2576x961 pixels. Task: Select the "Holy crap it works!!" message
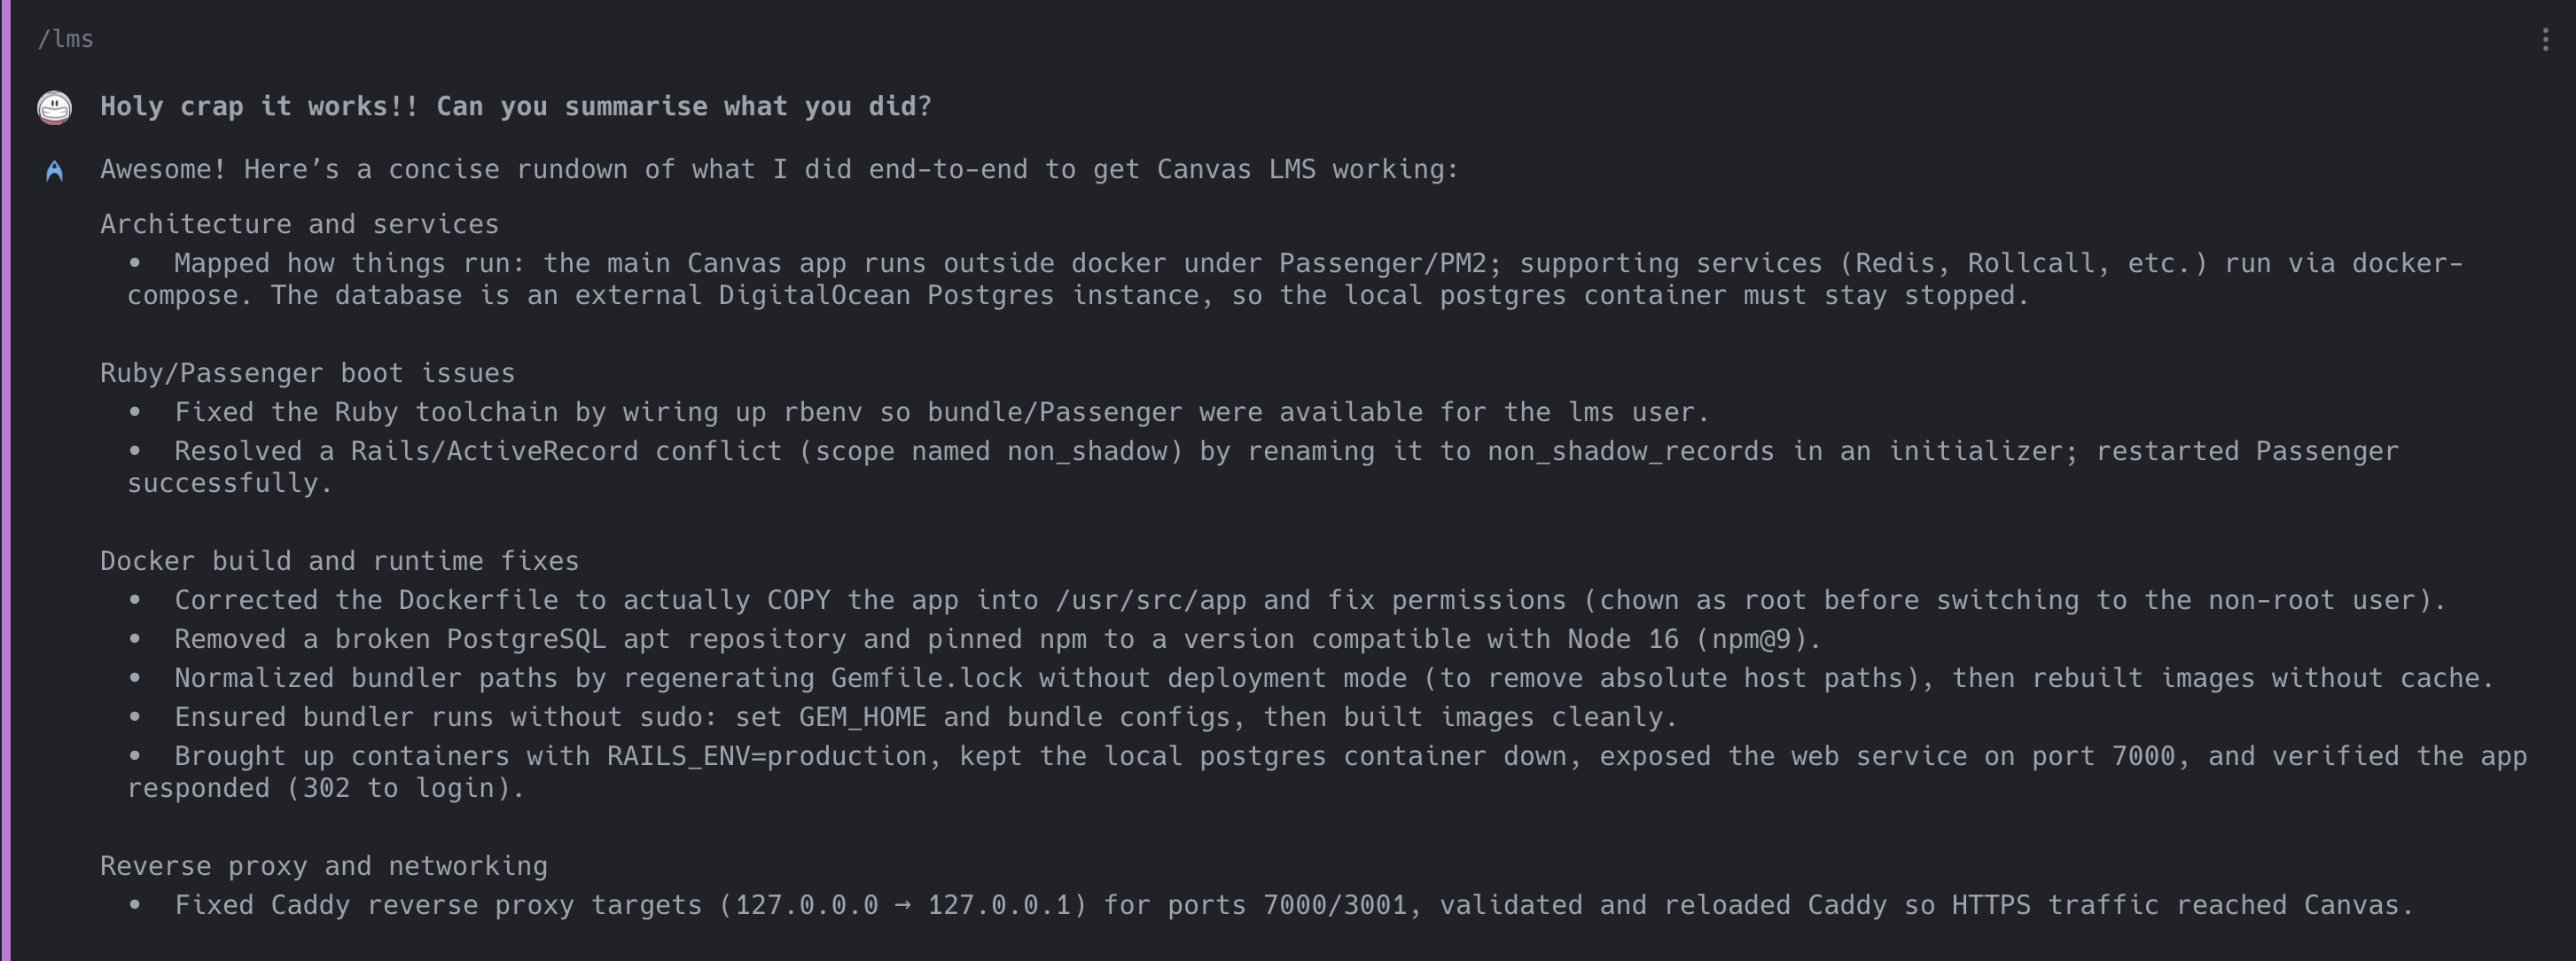pos(515,107)
